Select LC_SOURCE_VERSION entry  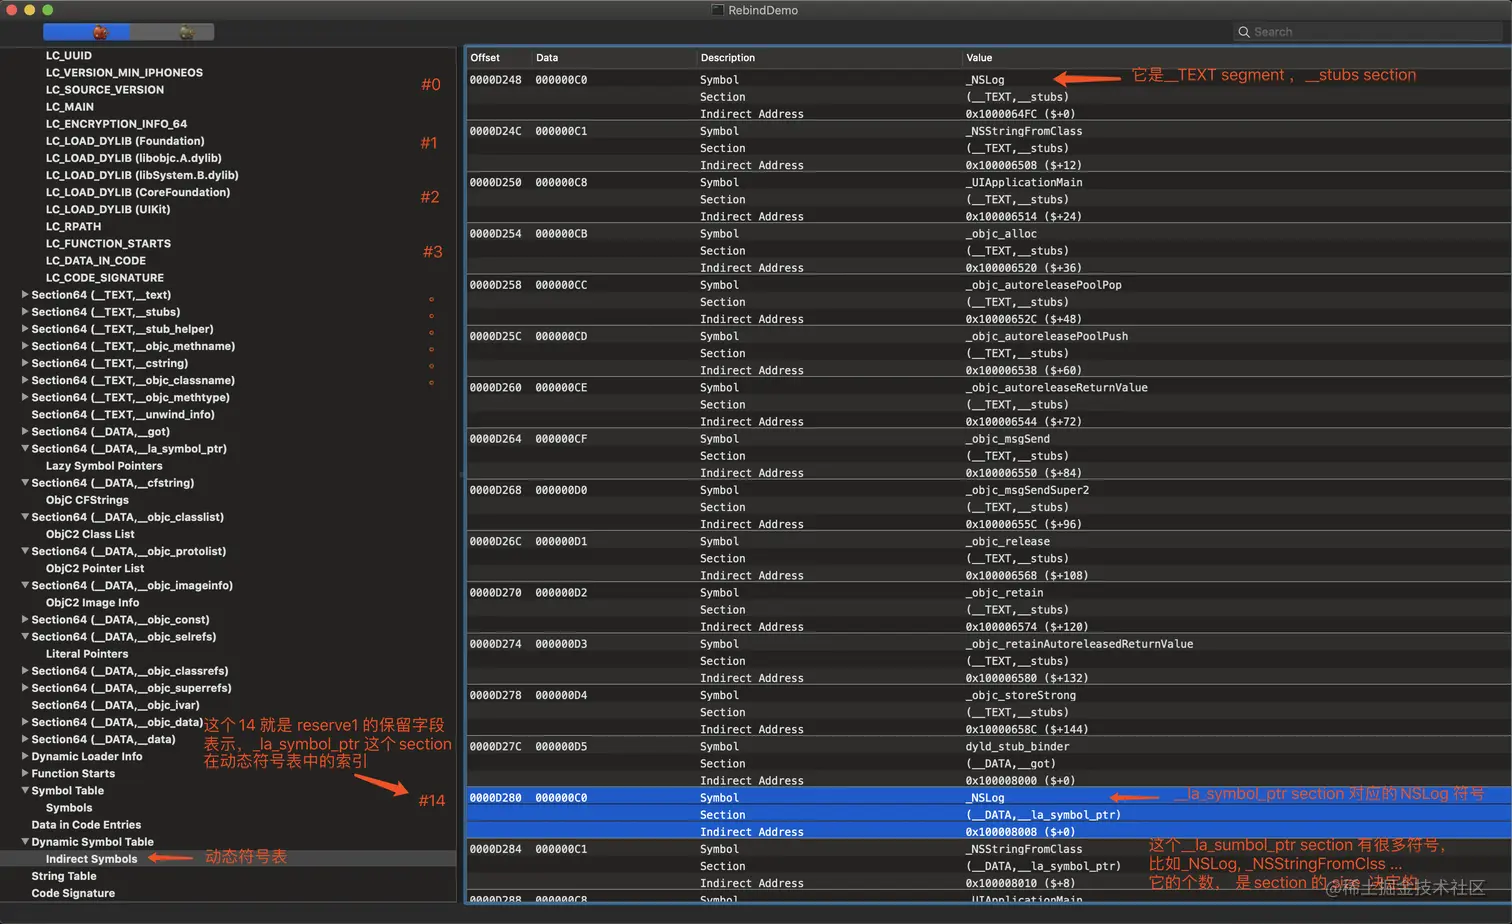105,90
